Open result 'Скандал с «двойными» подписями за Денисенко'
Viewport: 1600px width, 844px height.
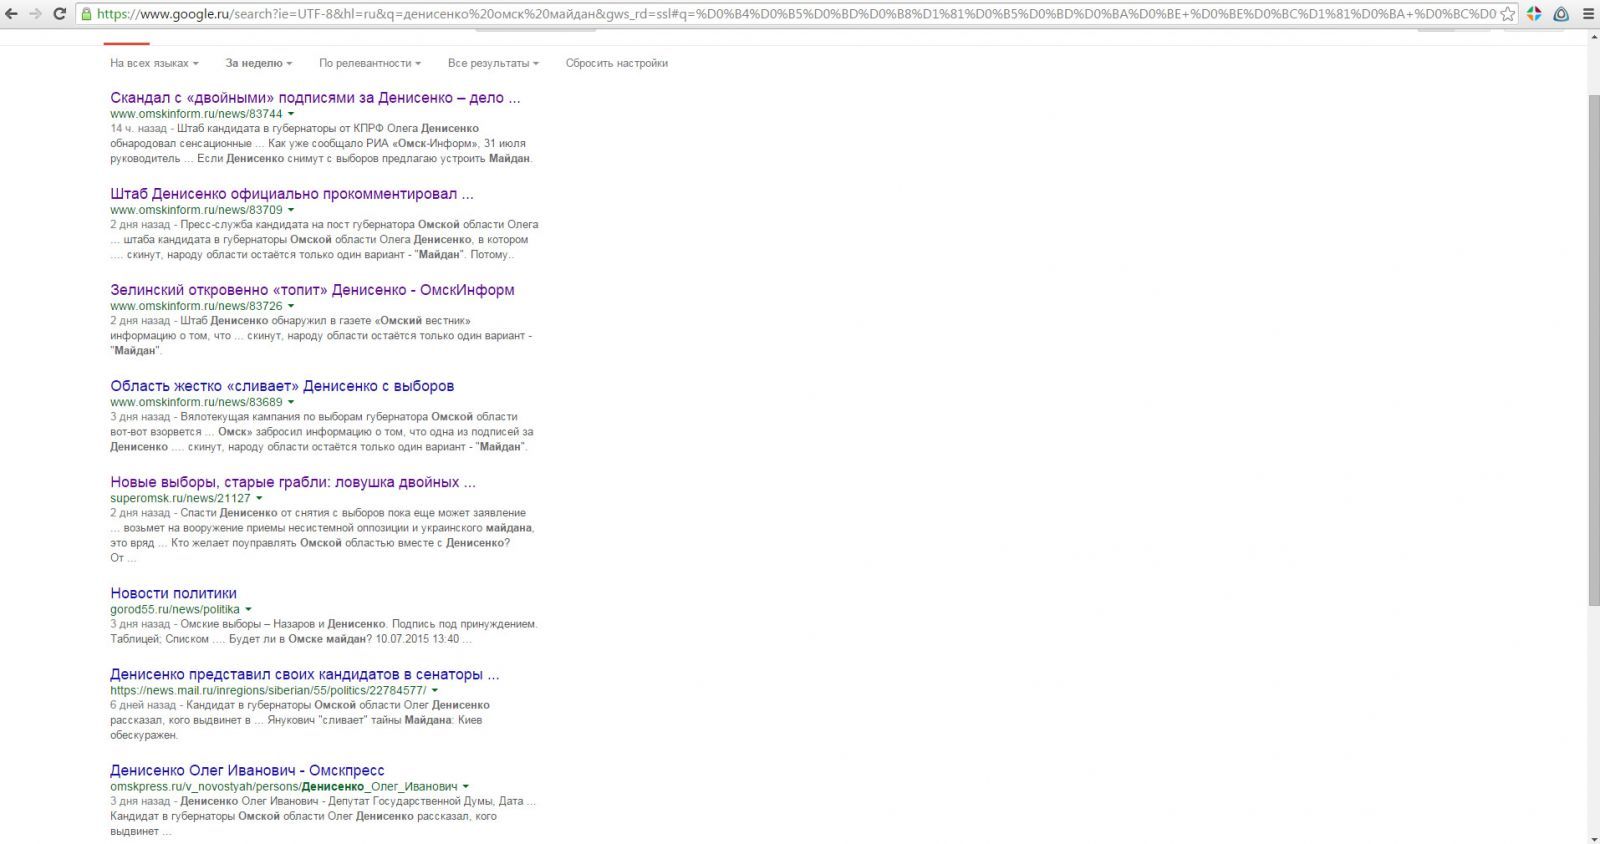point(315,98)
